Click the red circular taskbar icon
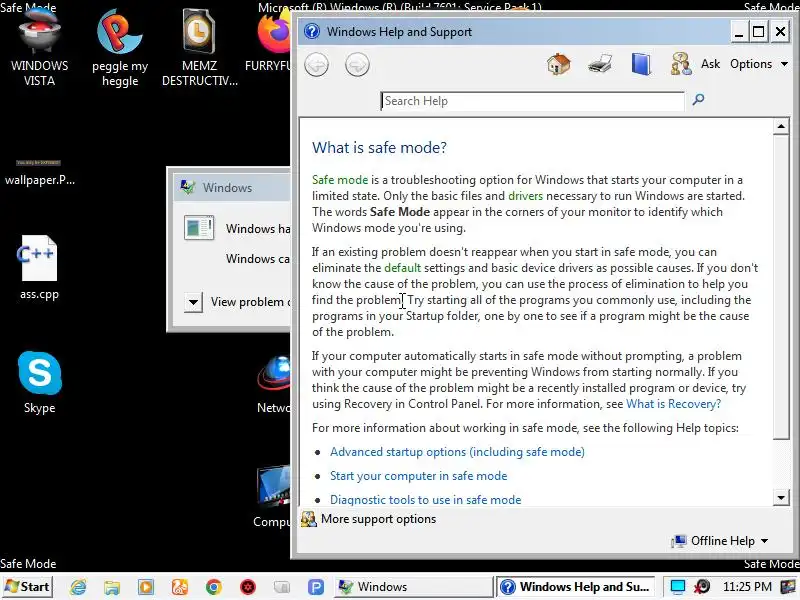 248,587
